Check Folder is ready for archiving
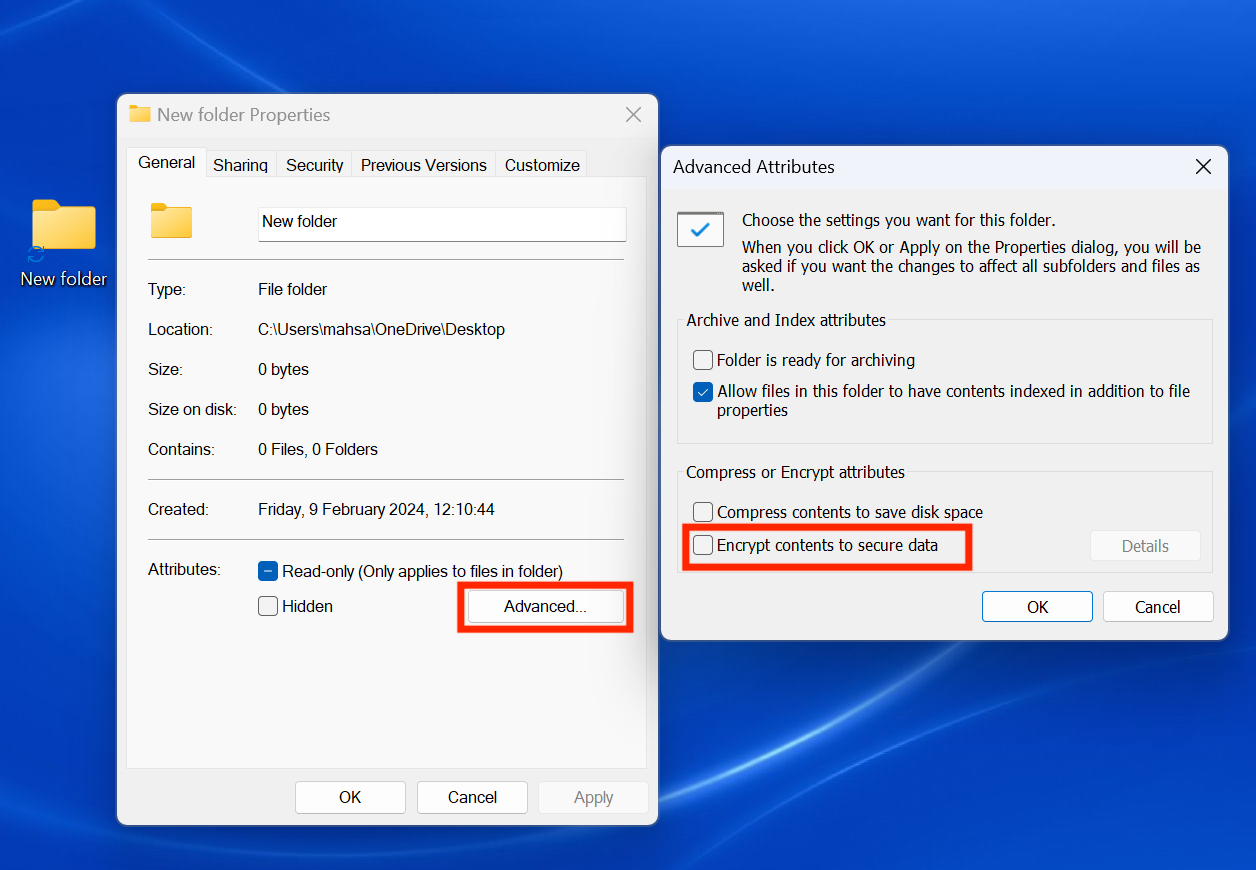This screenshot has width=1256, height=870. click(703, 360)
